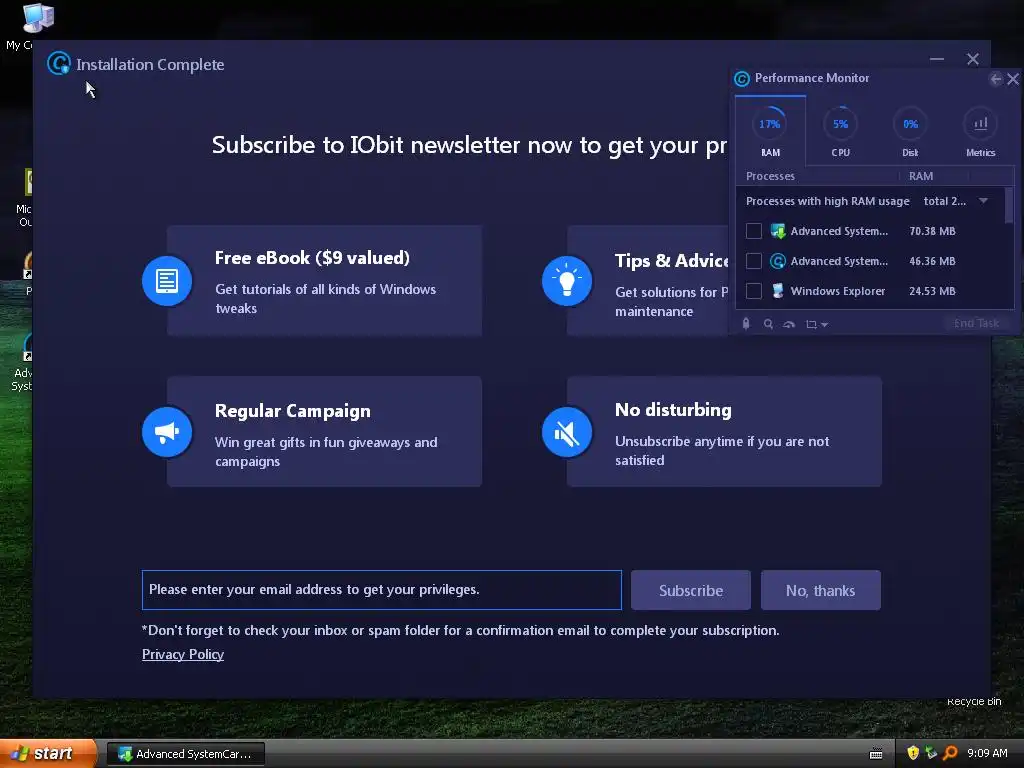This screenshot has width=1024, height=768.
Task: Click the No disturbing muted speaker icon
Action: coord(566,432)
